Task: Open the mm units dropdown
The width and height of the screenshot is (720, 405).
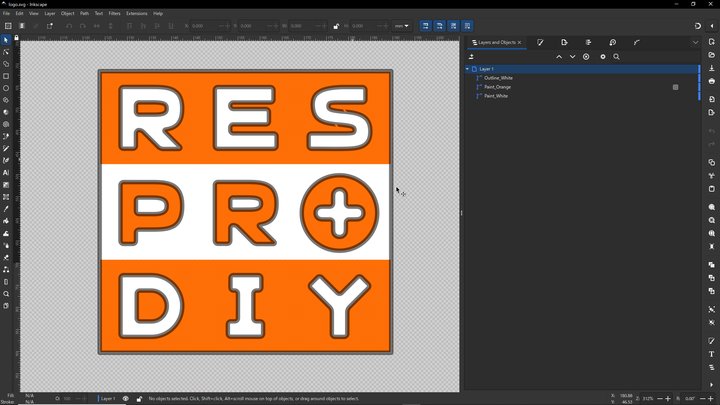Action: [x=401, y=26]
